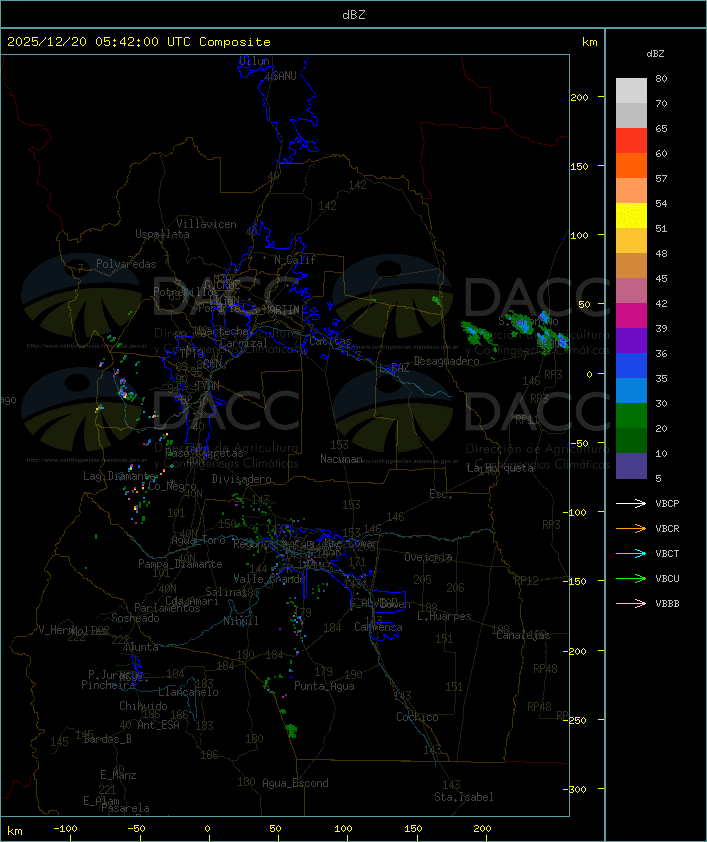Click the green radar echo south of Punta_Agua
The height and width of the screenshot is (842, 707).
[291, 730]
